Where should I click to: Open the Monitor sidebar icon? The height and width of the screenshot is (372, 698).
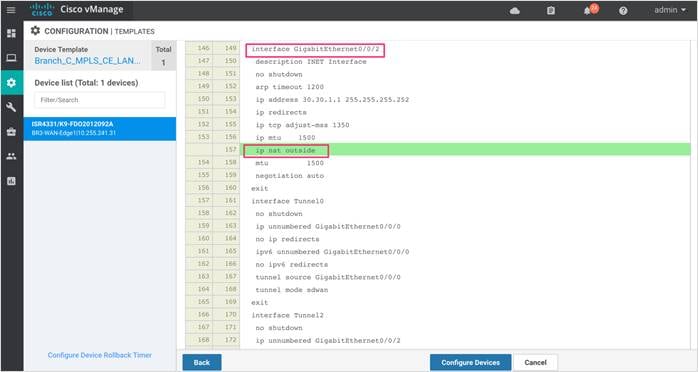pos(12,58)
